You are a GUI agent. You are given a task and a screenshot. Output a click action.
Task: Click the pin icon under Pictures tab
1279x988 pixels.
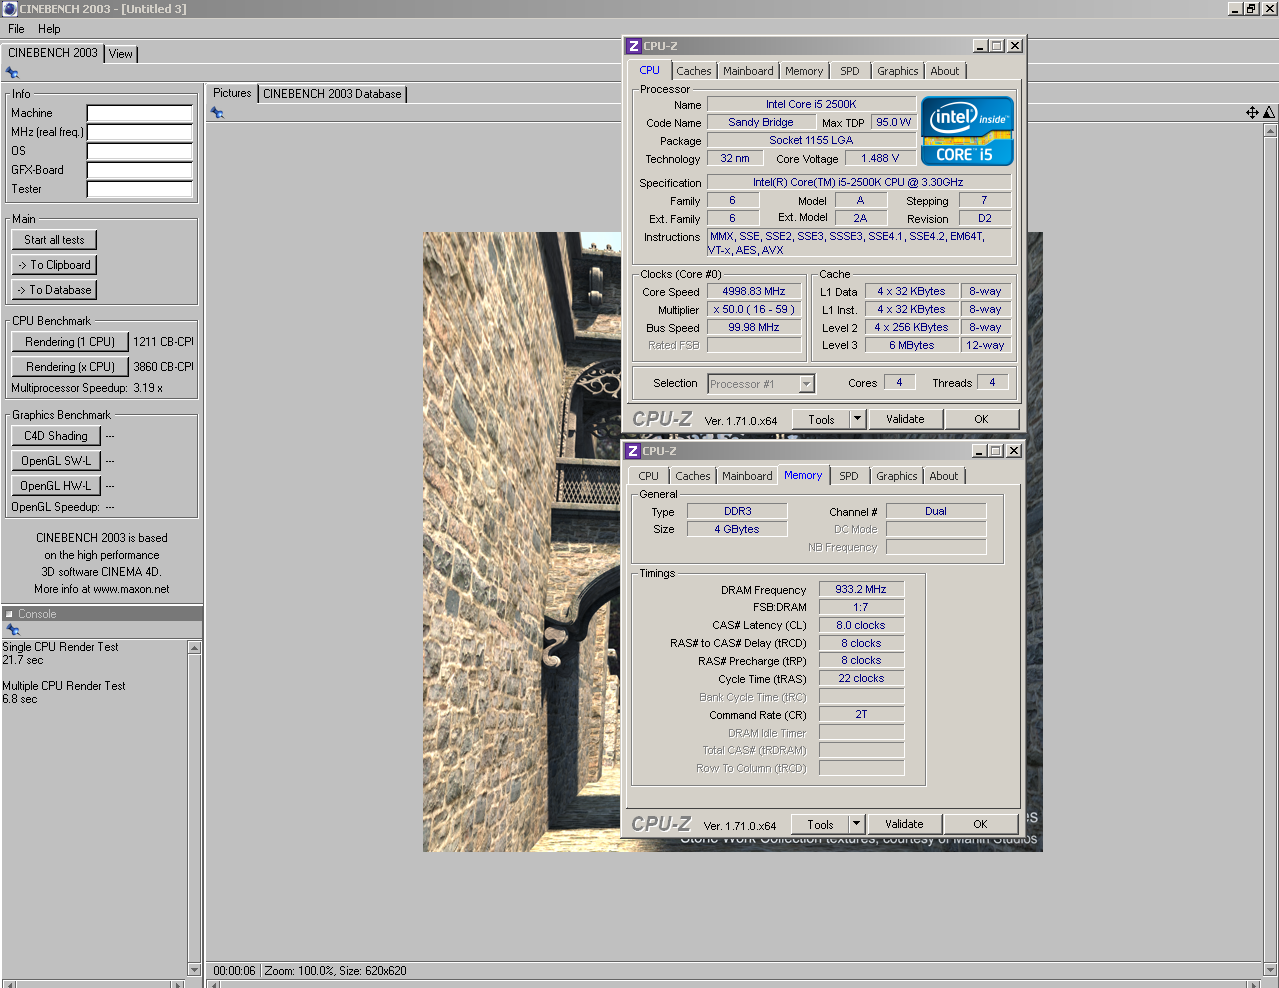(x=217, y=113)
